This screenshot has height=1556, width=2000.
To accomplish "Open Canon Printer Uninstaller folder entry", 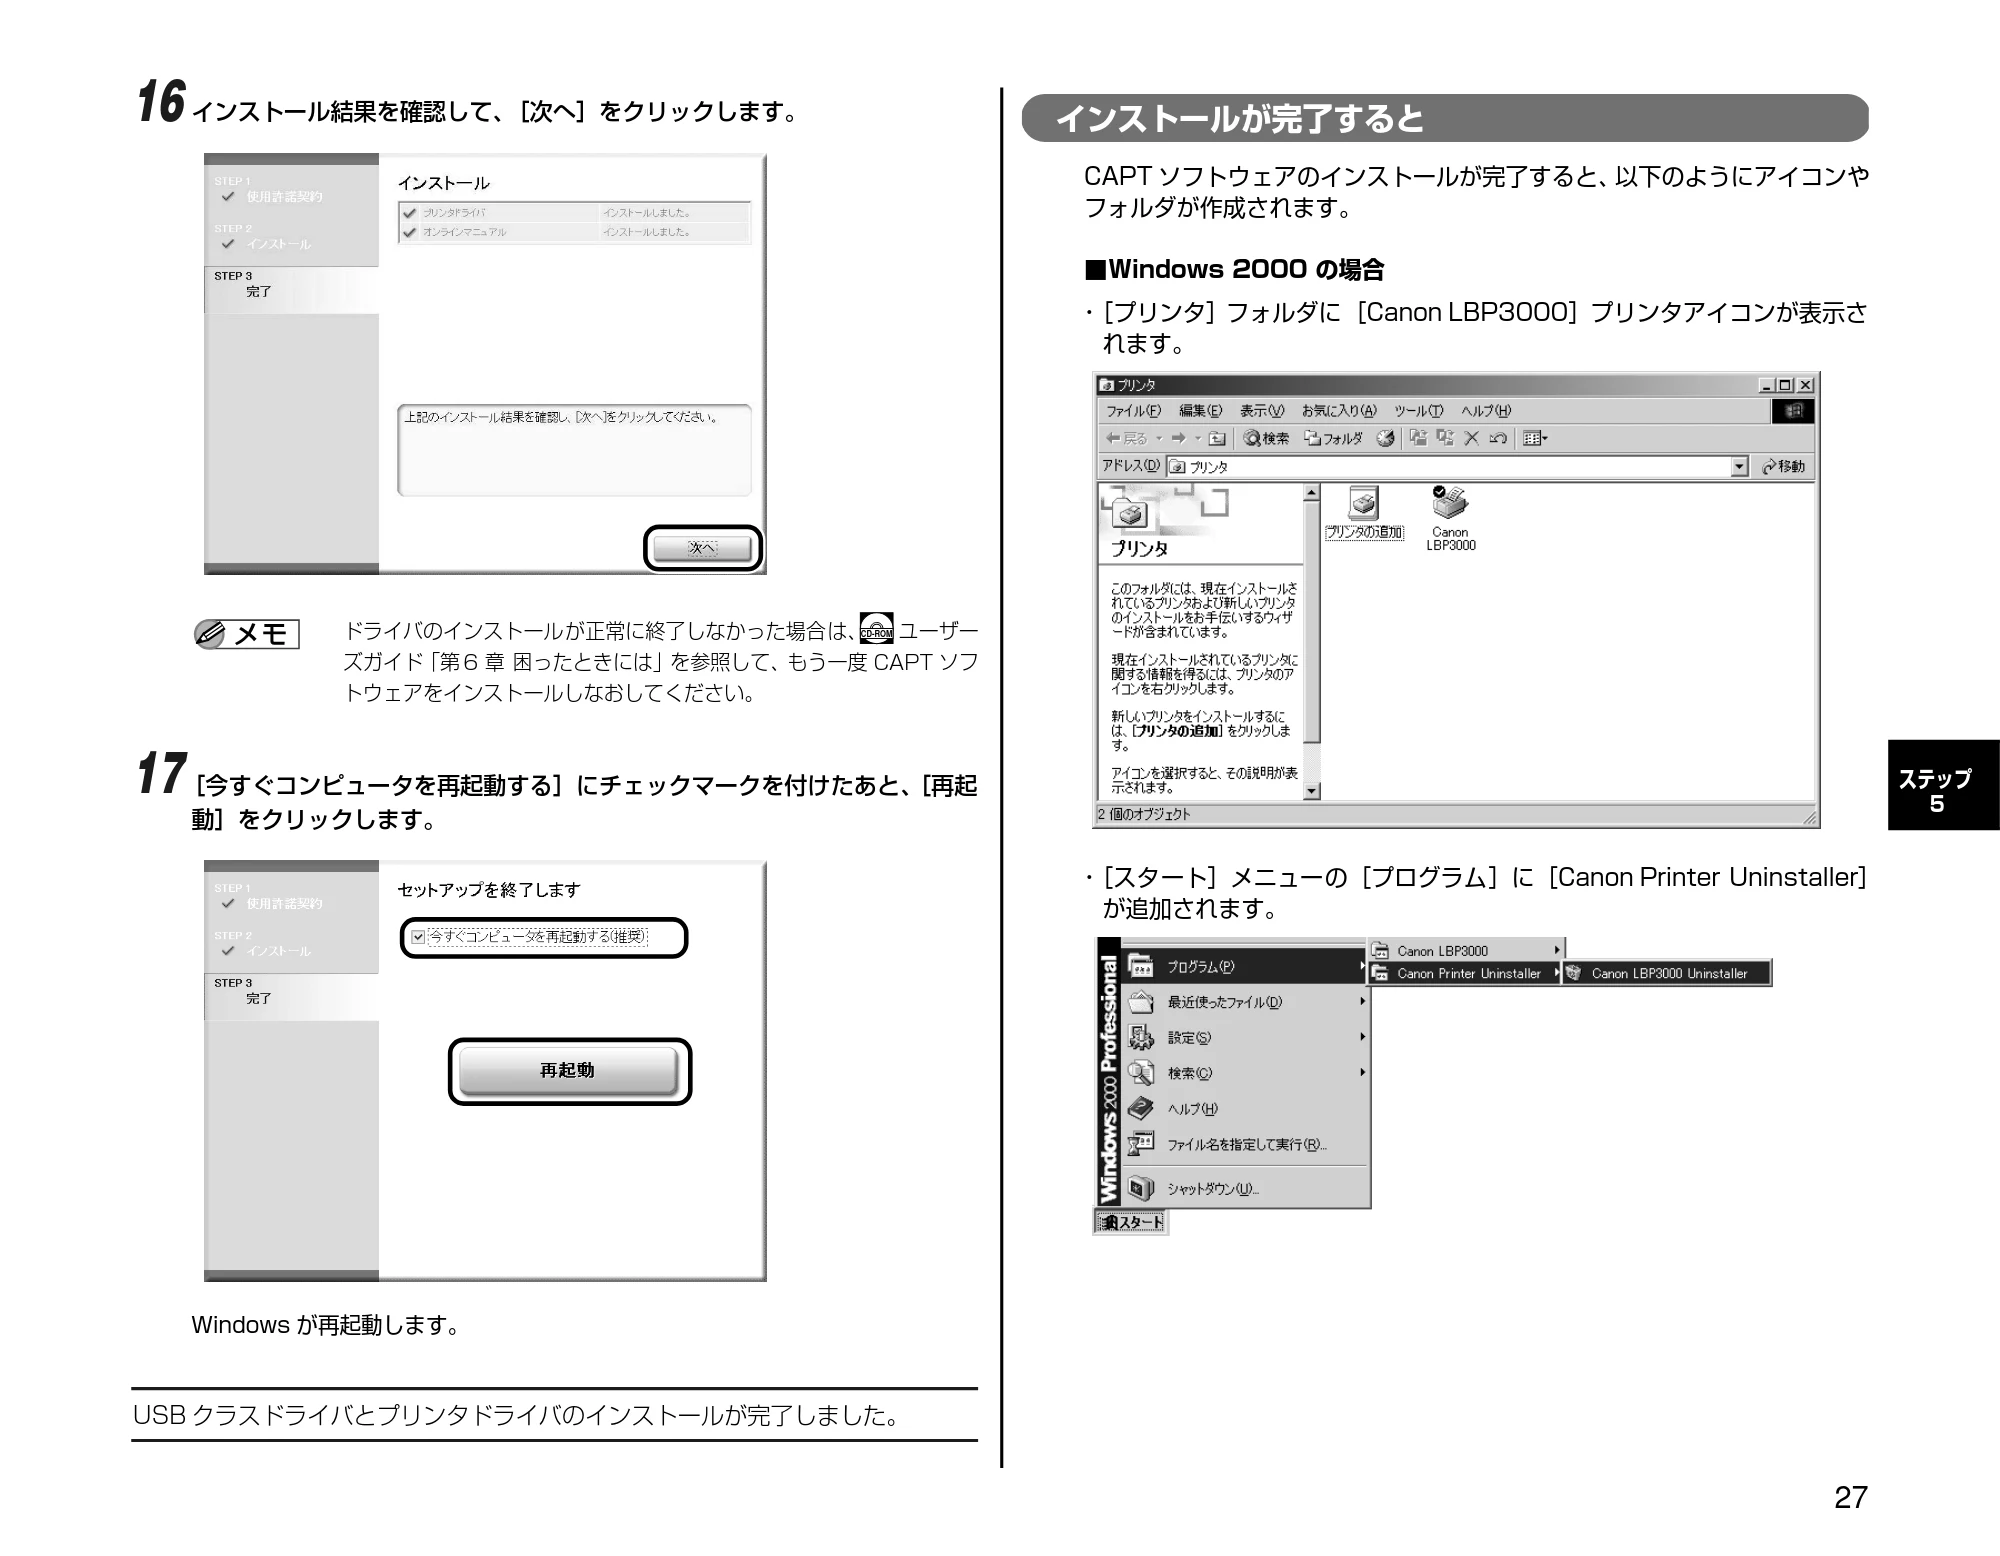I will [1465, 973].
